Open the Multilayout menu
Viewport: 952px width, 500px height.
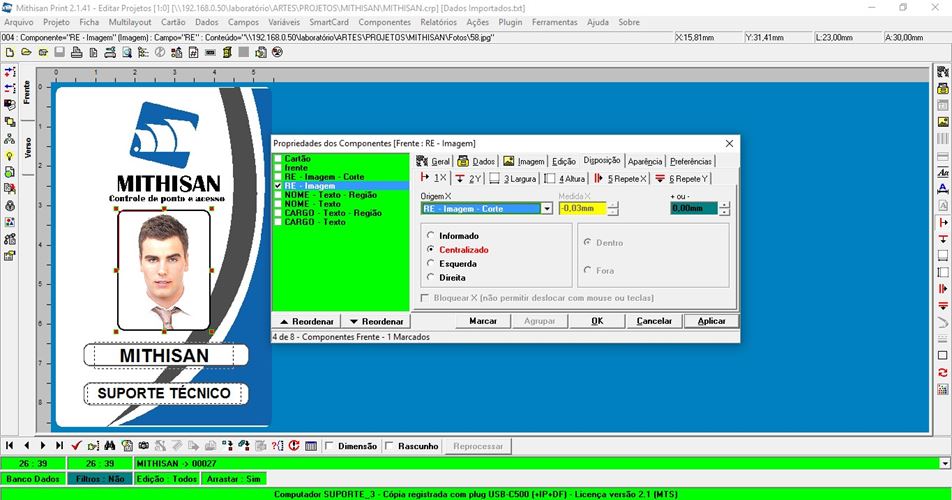[130, 22]
